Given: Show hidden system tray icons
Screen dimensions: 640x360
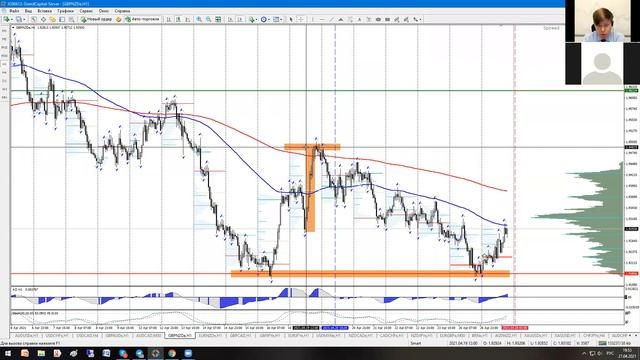Looking at the screenshot, I should (x=584, y=353).
